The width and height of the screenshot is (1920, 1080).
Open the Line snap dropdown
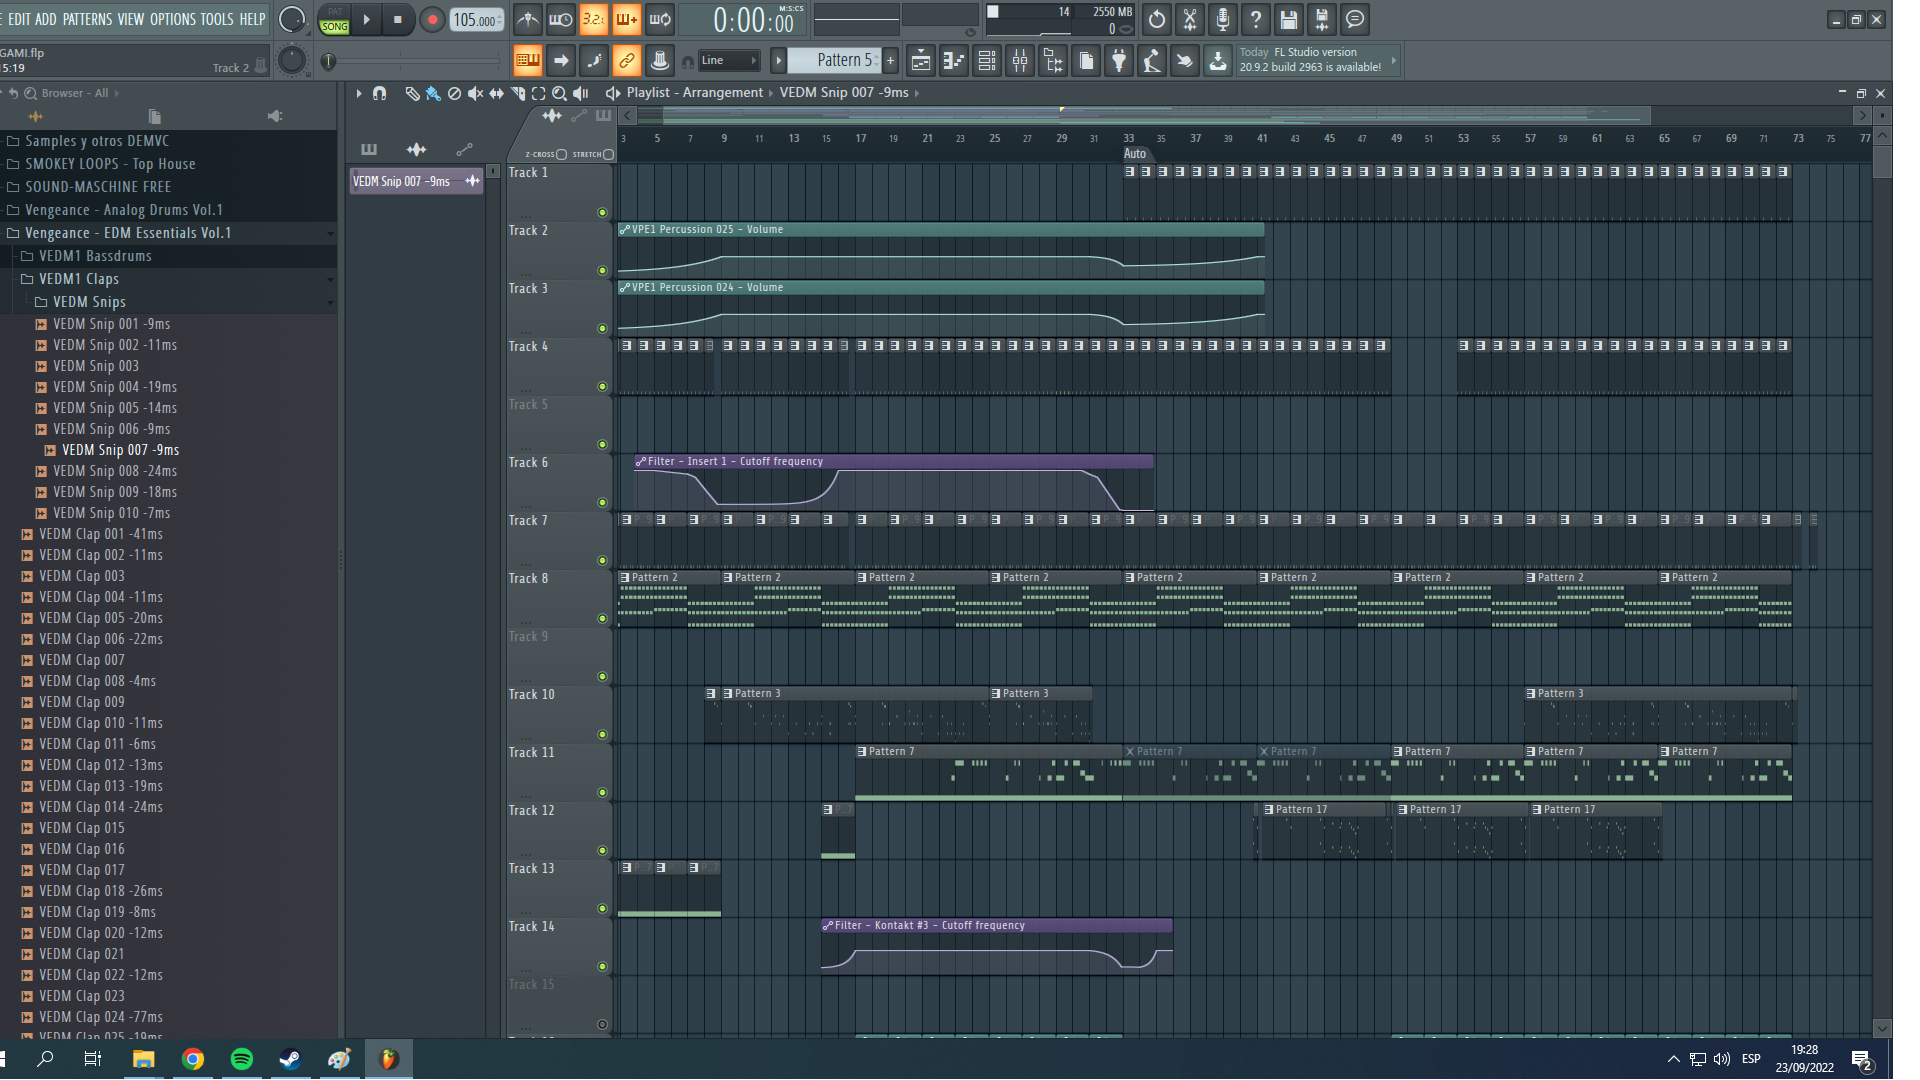[x=728, y=61]
